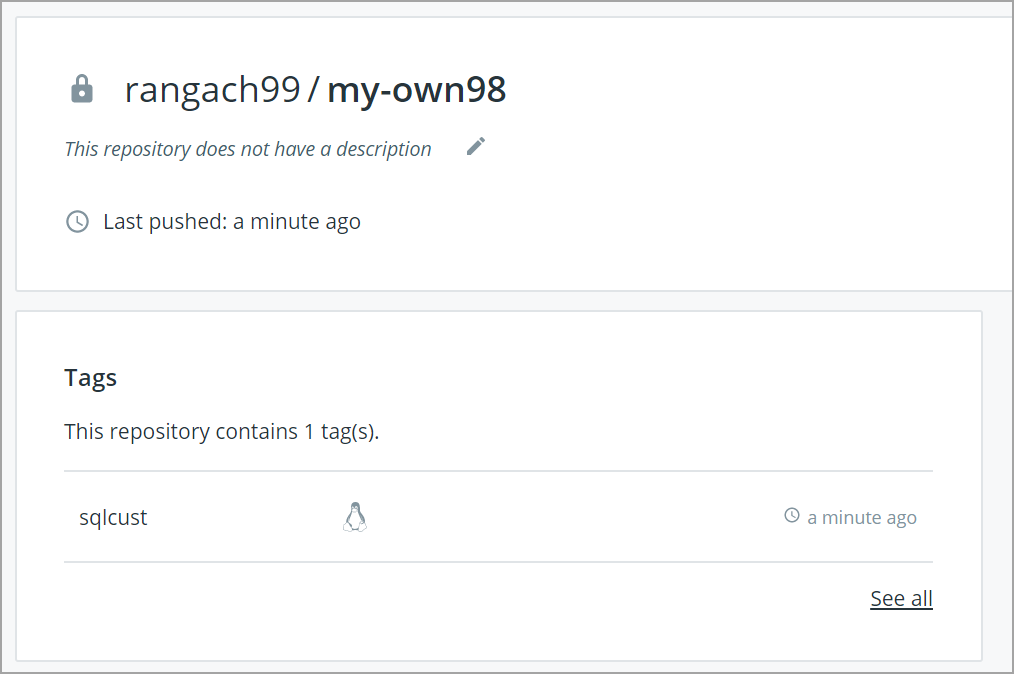Click the pencil icon to edit description

click(x=476, y=147)
